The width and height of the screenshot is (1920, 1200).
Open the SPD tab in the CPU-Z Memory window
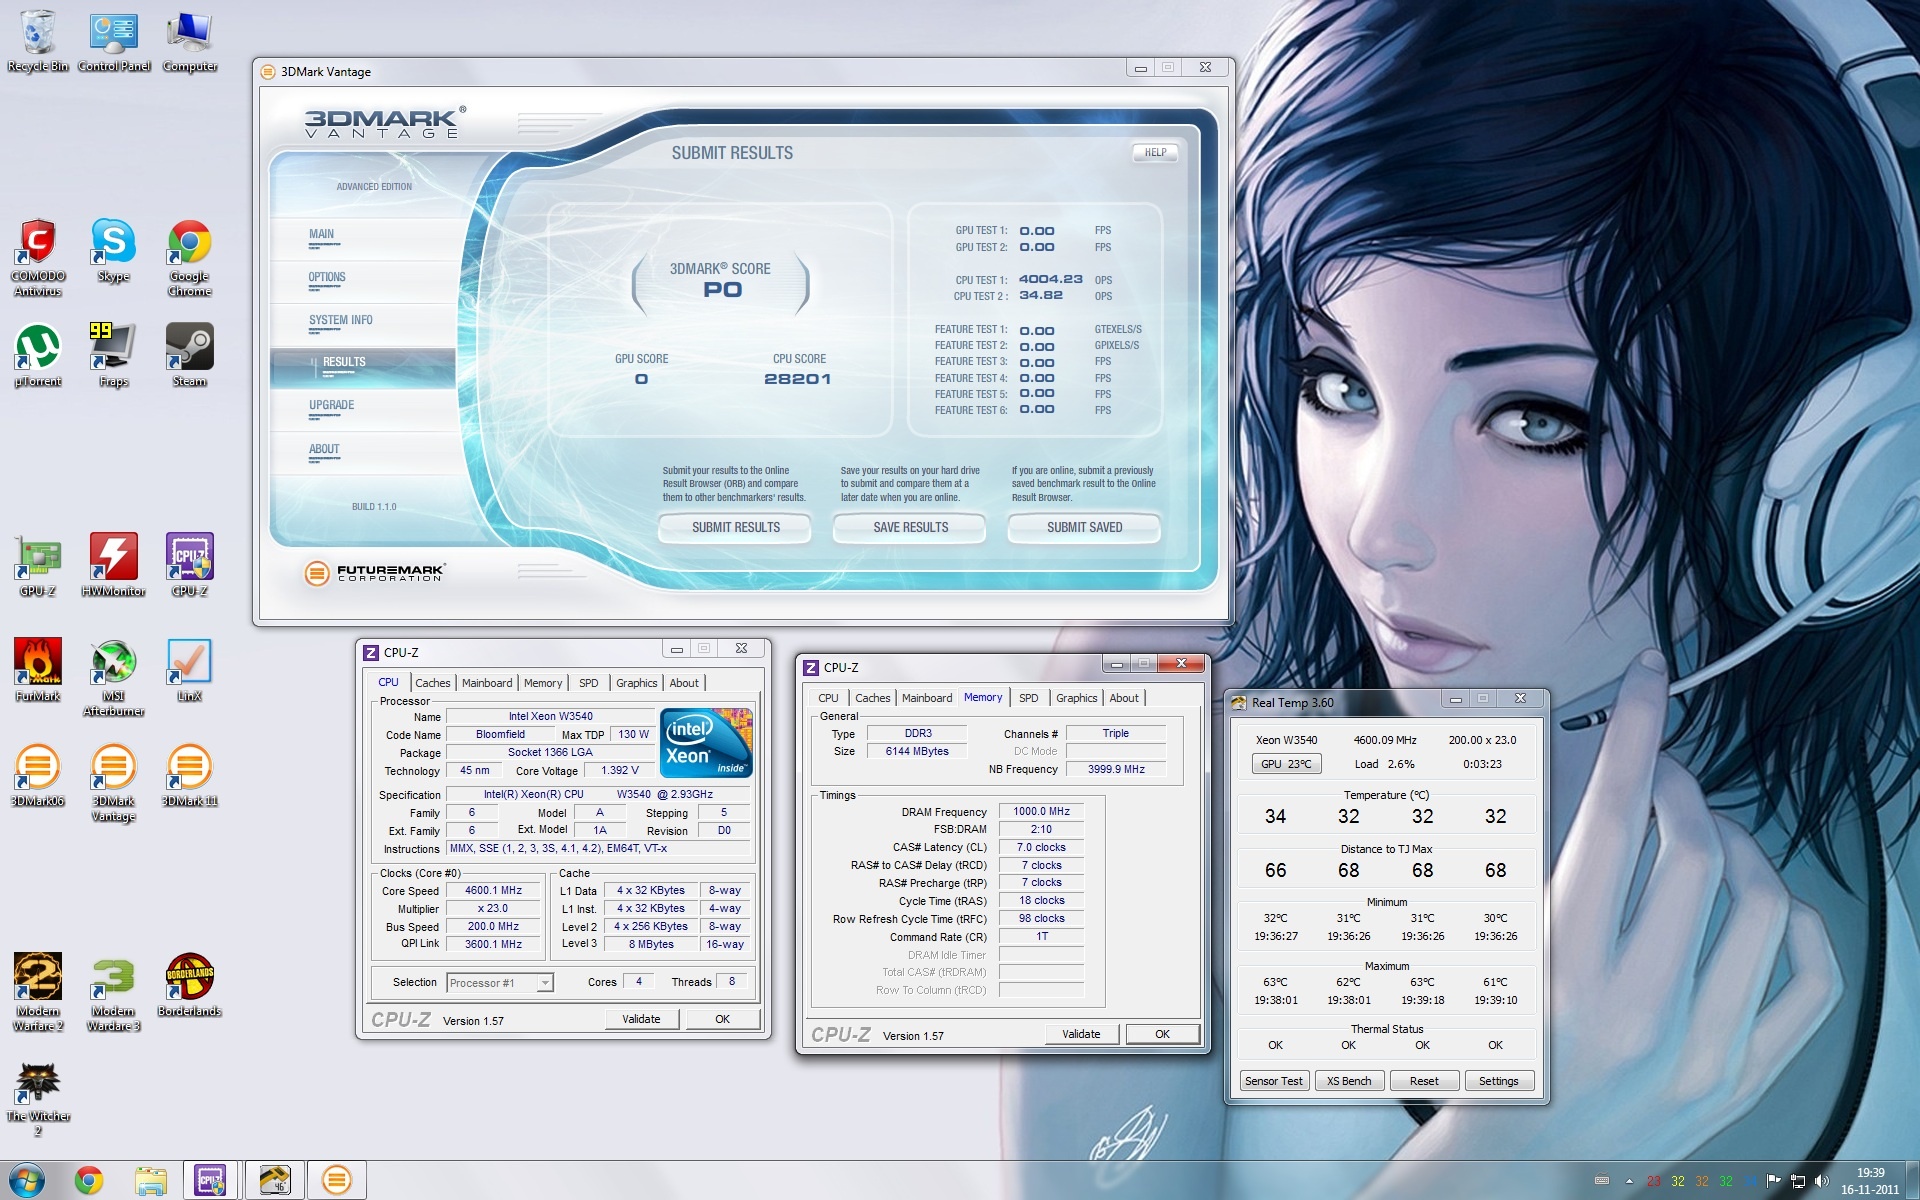tap(1028, 698)
